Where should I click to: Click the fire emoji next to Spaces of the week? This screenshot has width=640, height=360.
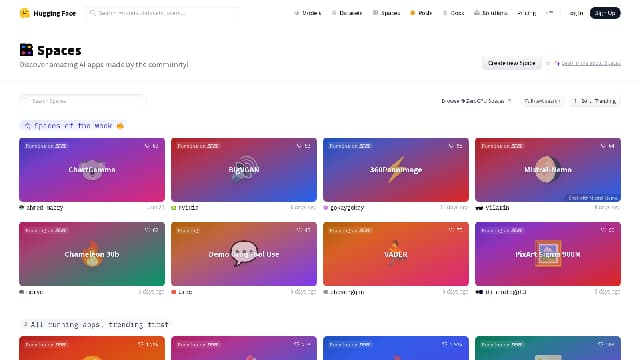120,126
